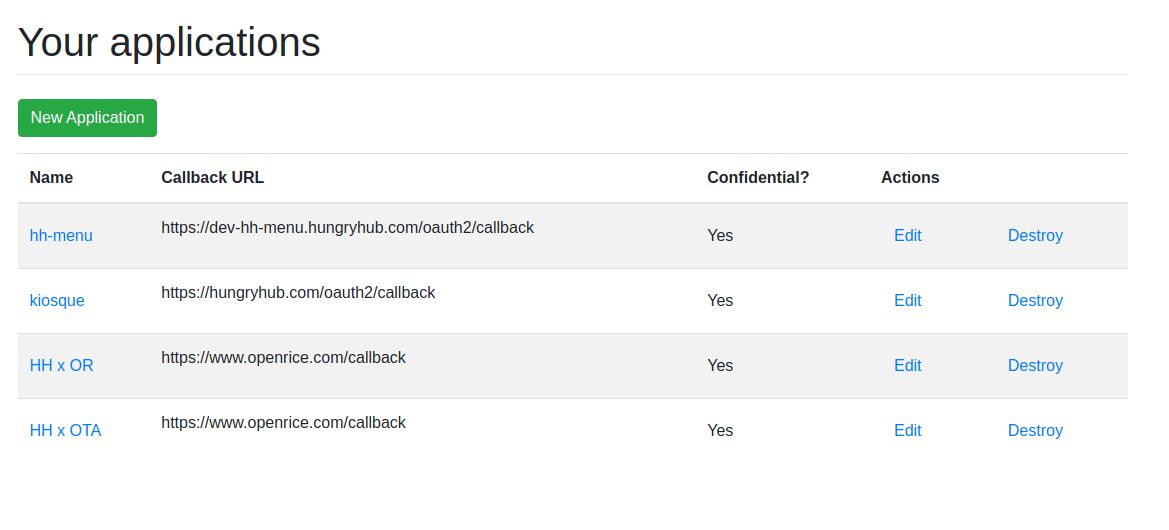This screenshot has width=1169, height=530.
Task: Click the Callback URL column header
Action: tap(212, 178)
